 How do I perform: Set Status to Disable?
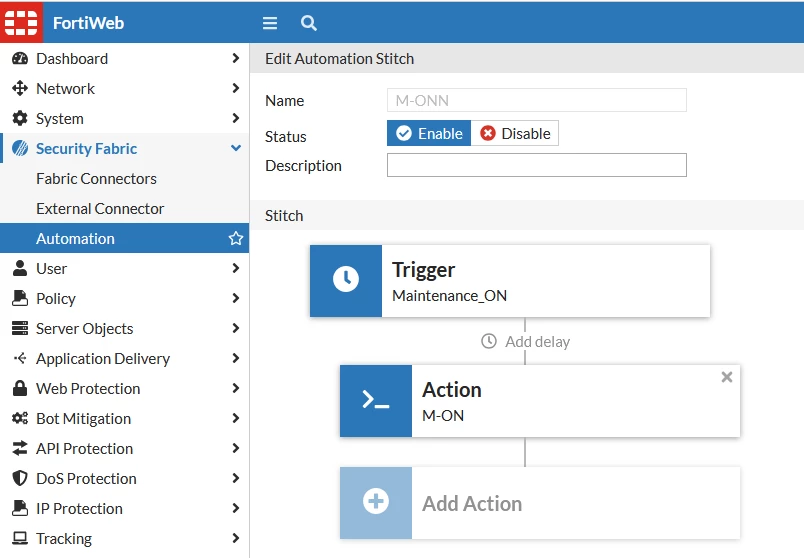coord(515,133)
